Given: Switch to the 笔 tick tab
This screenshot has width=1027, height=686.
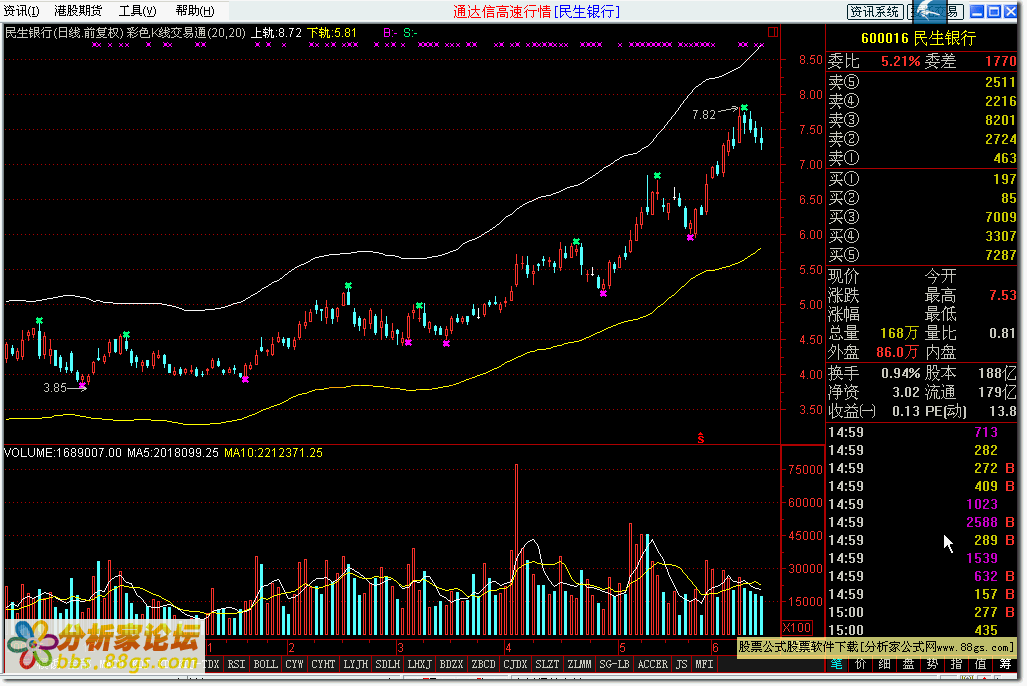Looking at the screenshot, I should [x=836, y=664].
